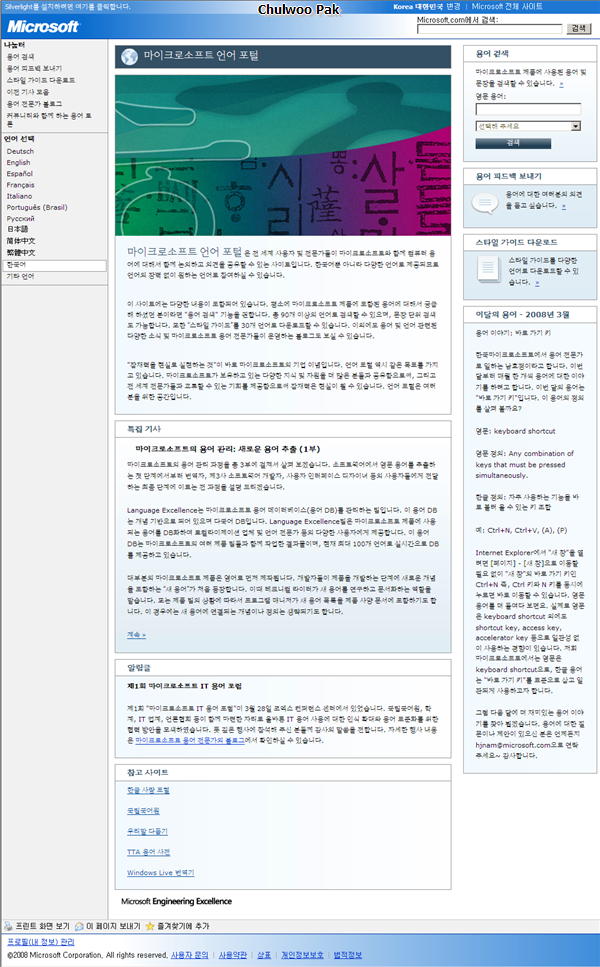This screenshot has width=600, height=967.
Task: Click the 계속 » continue link
Action: (x=136, y=635)
